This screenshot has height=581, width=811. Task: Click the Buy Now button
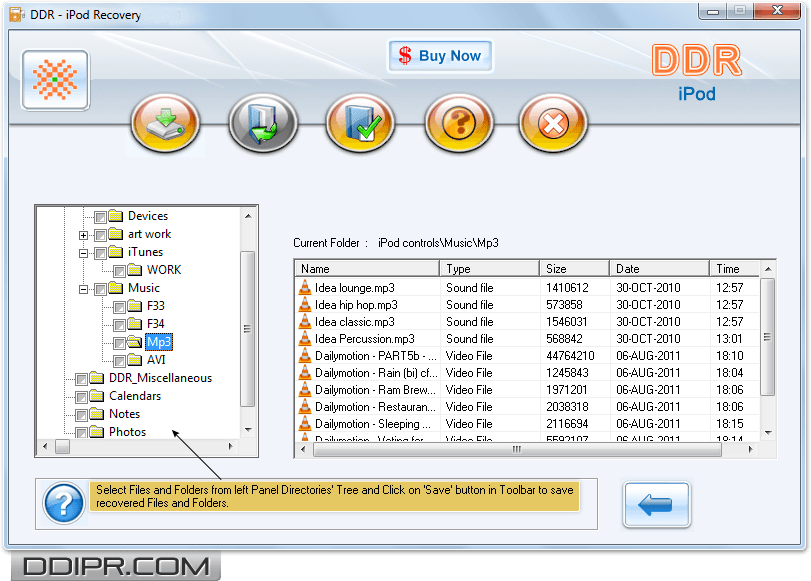440,56
